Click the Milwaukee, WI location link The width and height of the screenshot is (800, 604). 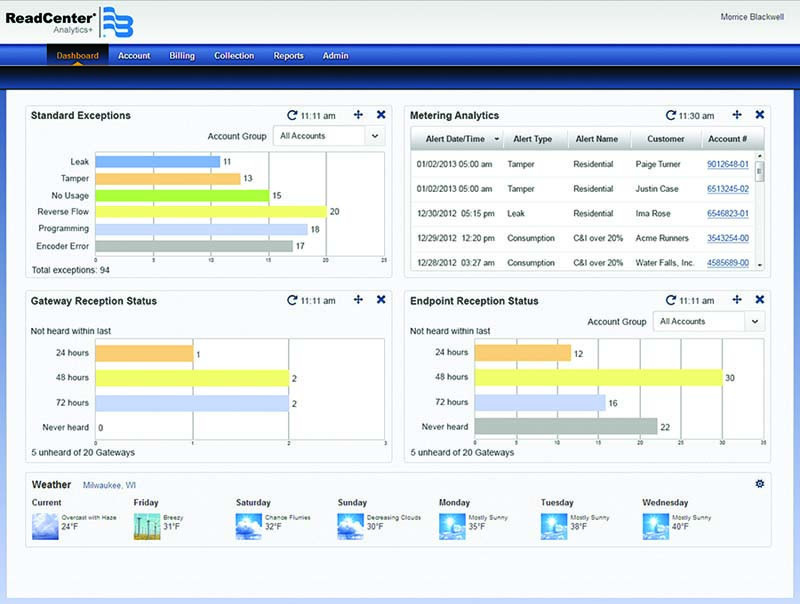click(108, 485)
